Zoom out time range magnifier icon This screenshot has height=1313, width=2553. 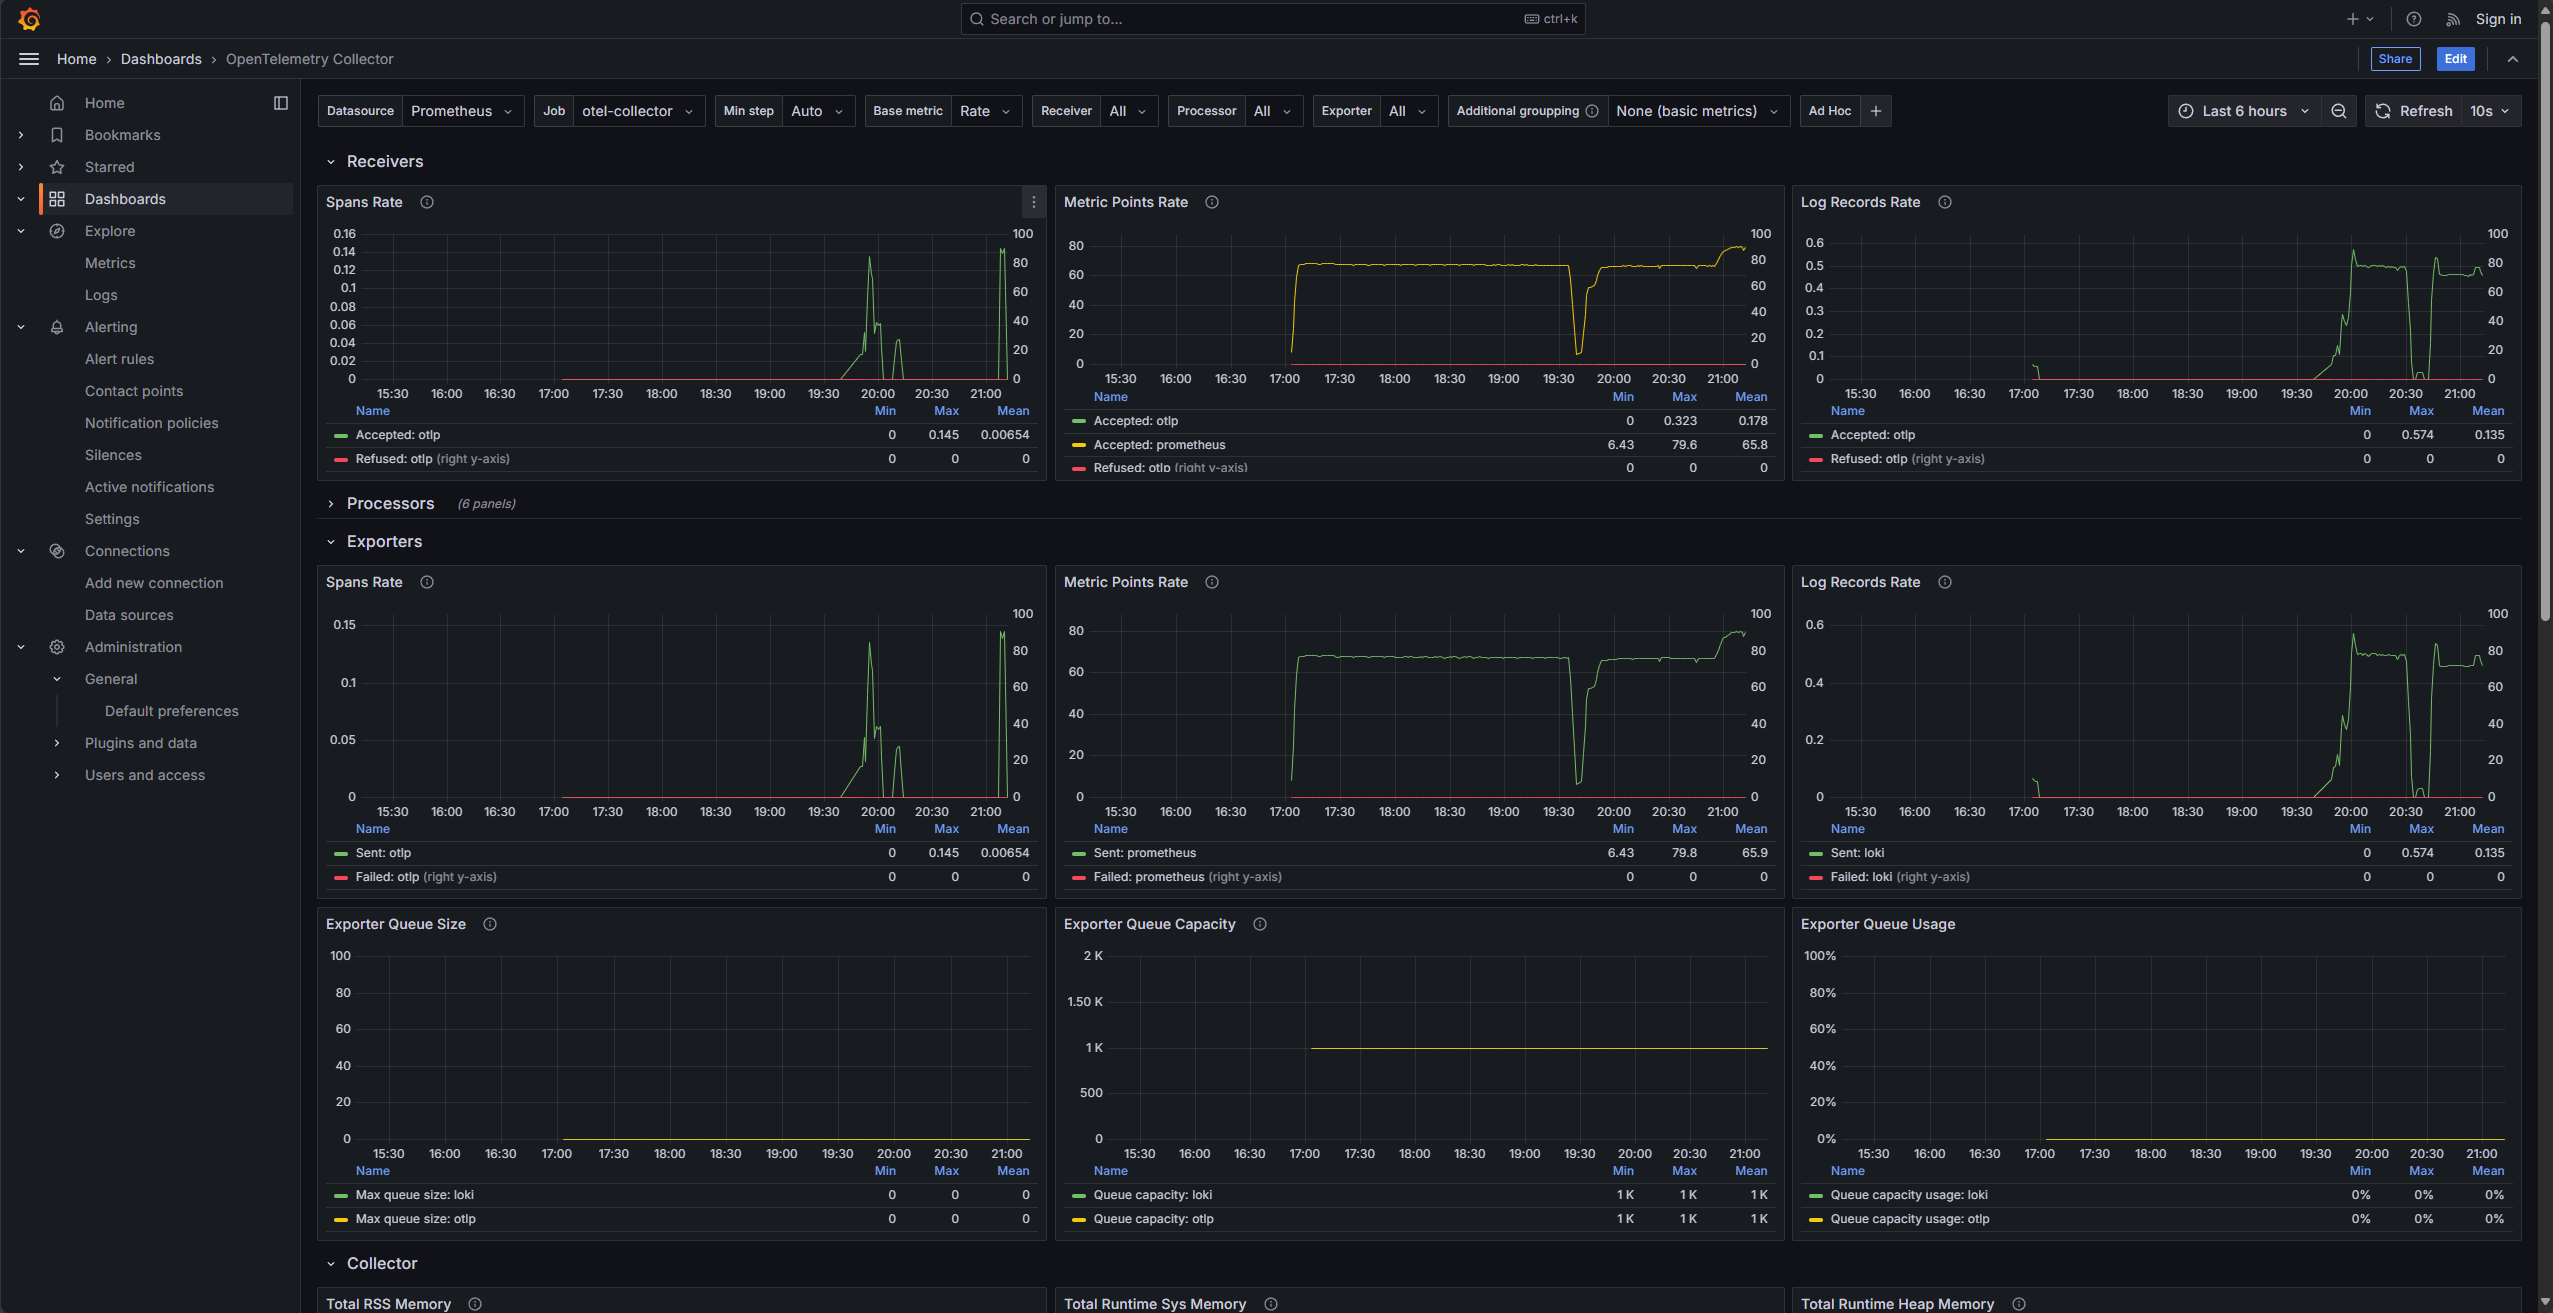(x=2338, y=111)
